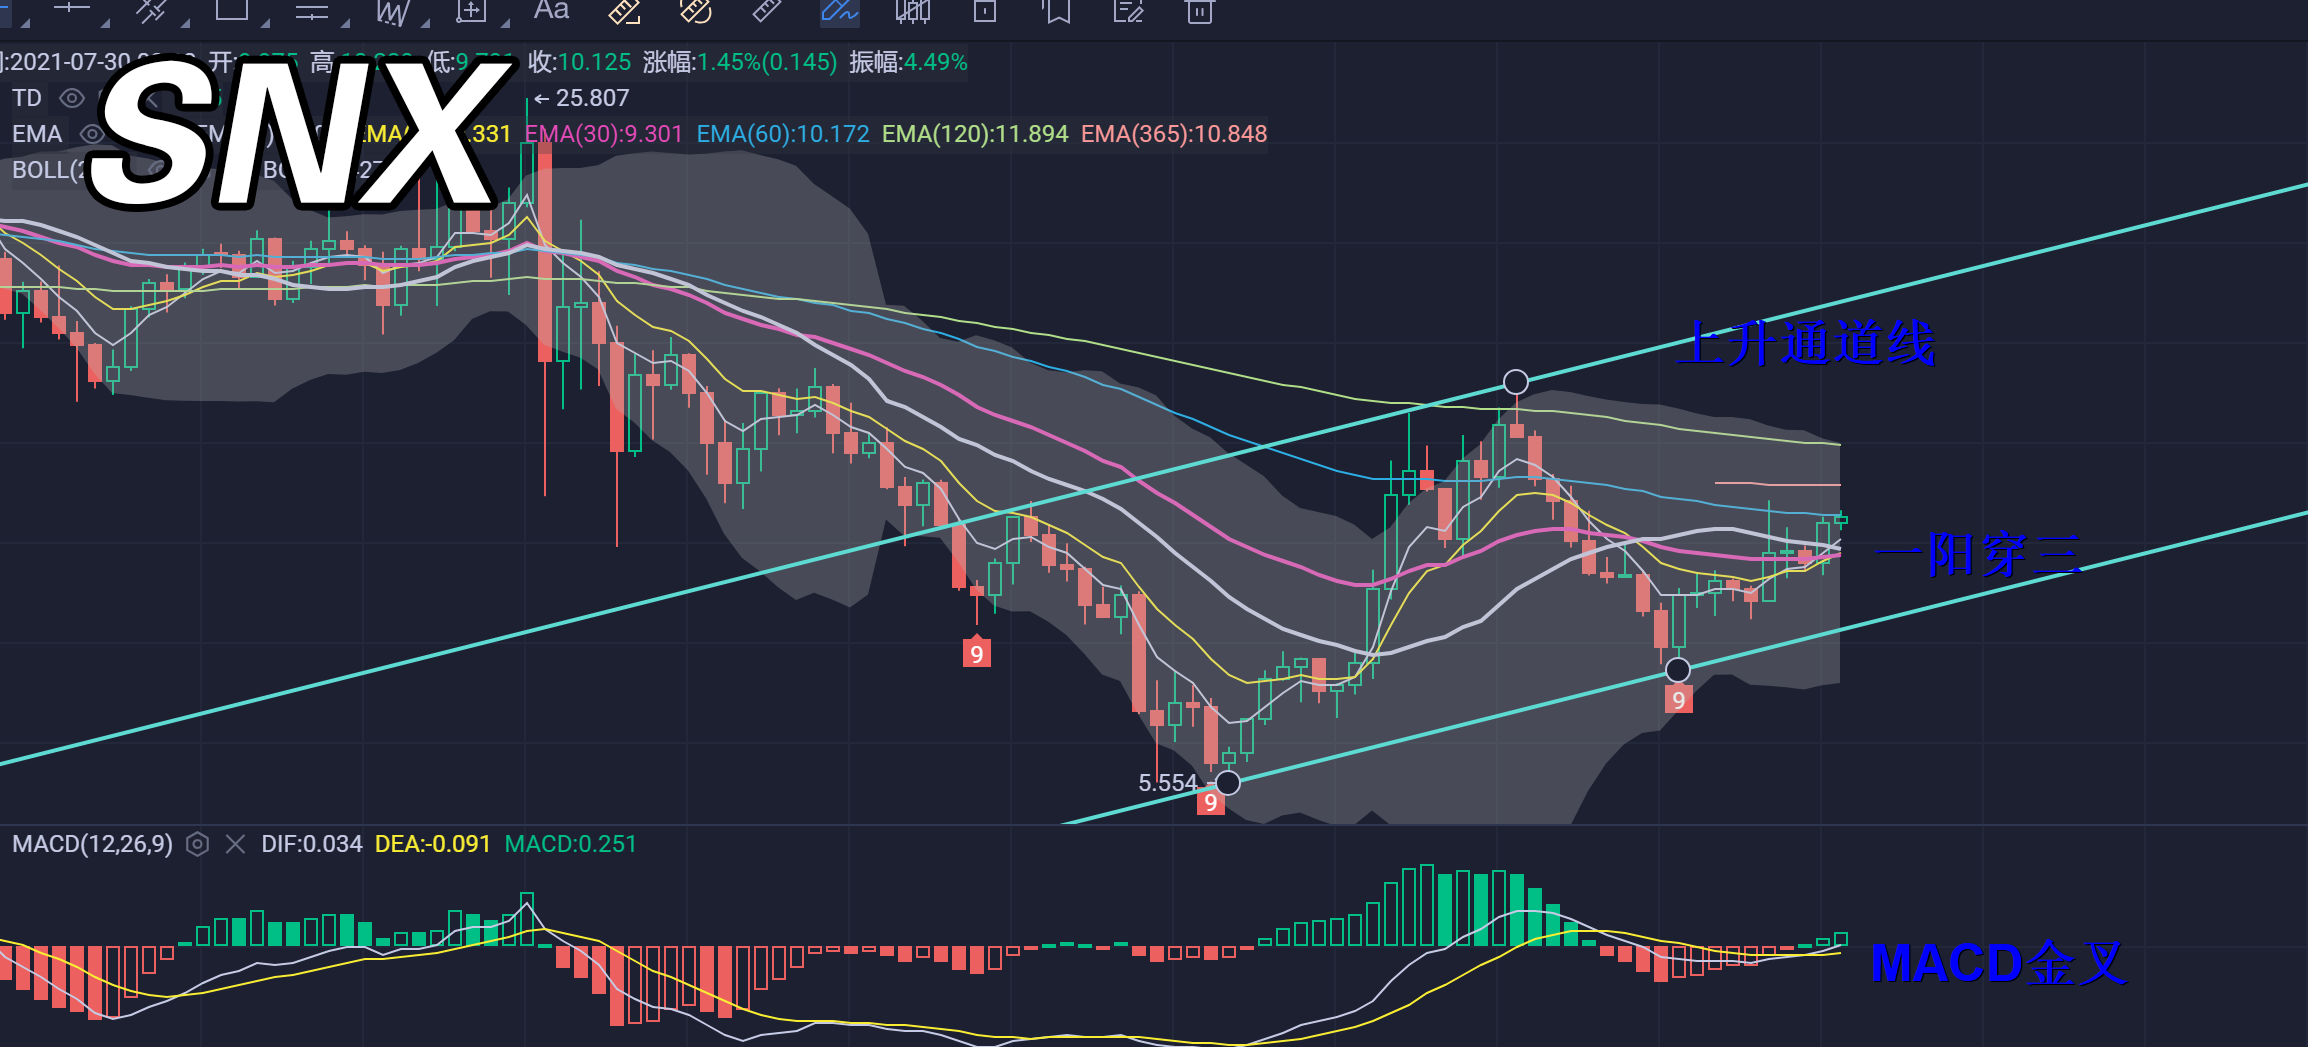Click channel anchor circle at upper trendline
2308x1047 pixels.
(1516, 382)
